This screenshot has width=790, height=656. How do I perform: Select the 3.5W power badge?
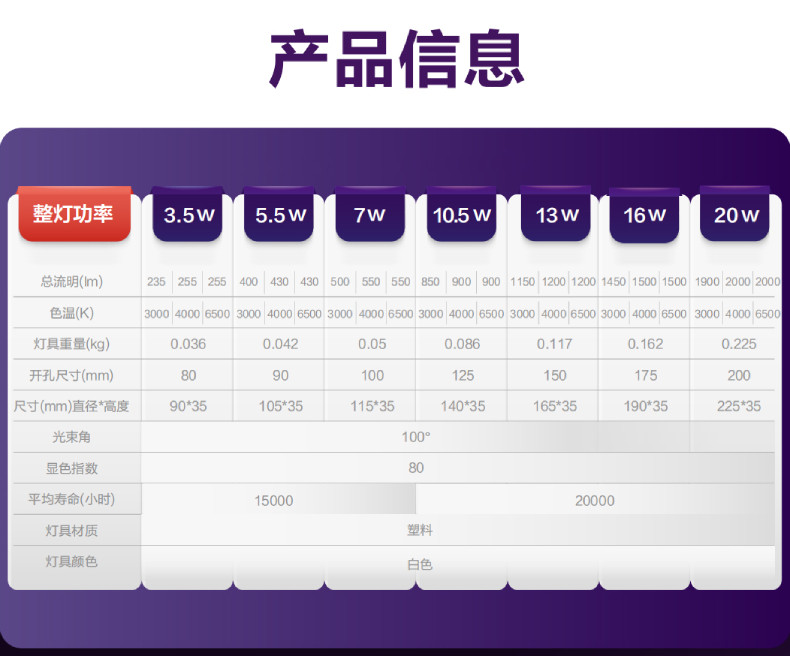[x=188, y=215]
